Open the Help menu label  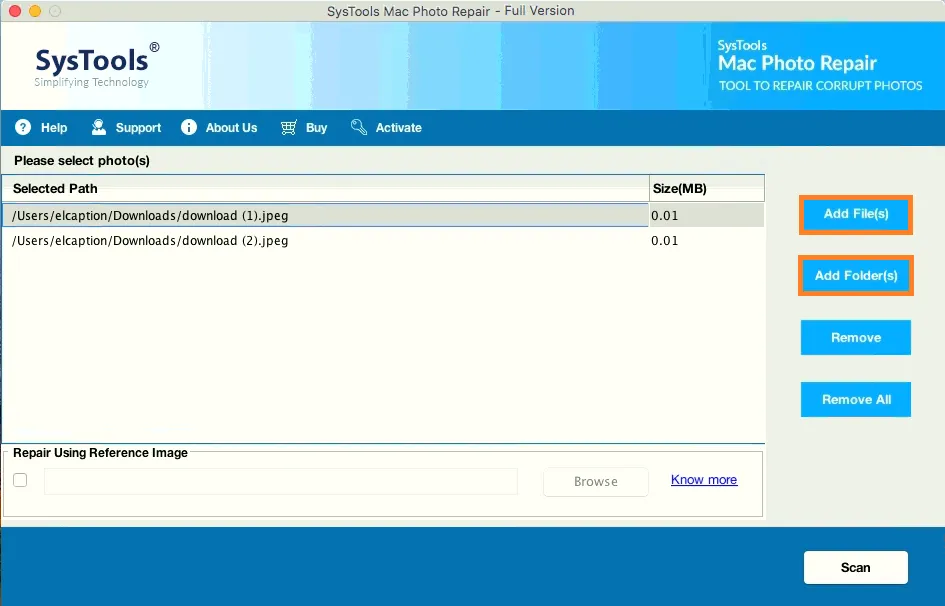point(54,128)
